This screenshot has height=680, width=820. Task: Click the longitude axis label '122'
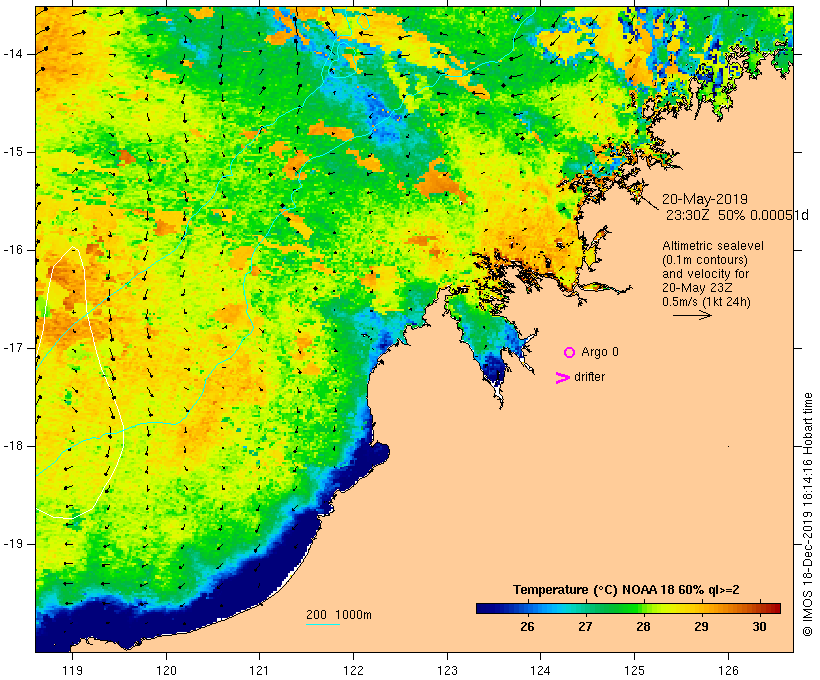tap(353, 670)
